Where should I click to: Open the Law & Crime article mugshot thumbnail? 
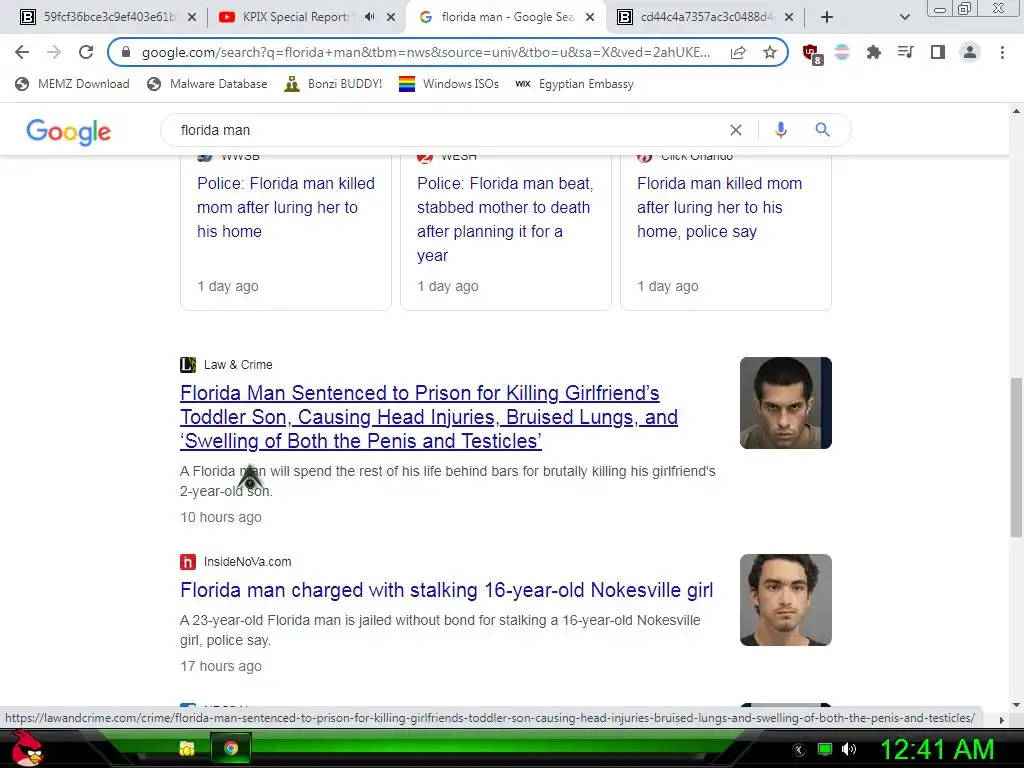click(786, 403)
